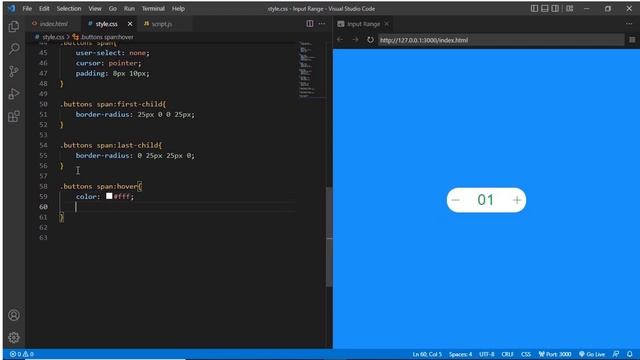This screenshot has width=640, height=360.
Task: Open the Run menu
Action: pyautogui.click(x=129, y=8)
